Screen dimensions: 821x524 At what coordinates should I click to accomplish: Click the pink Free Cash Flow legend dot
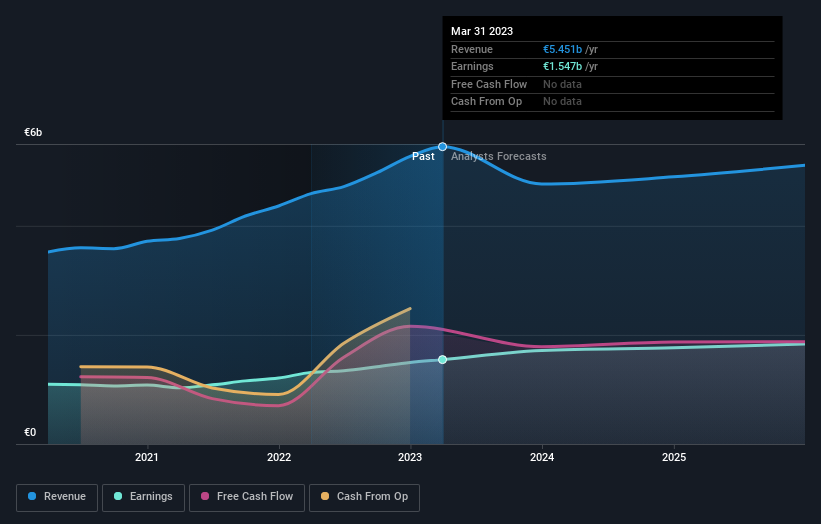click(x=205, y=496)
